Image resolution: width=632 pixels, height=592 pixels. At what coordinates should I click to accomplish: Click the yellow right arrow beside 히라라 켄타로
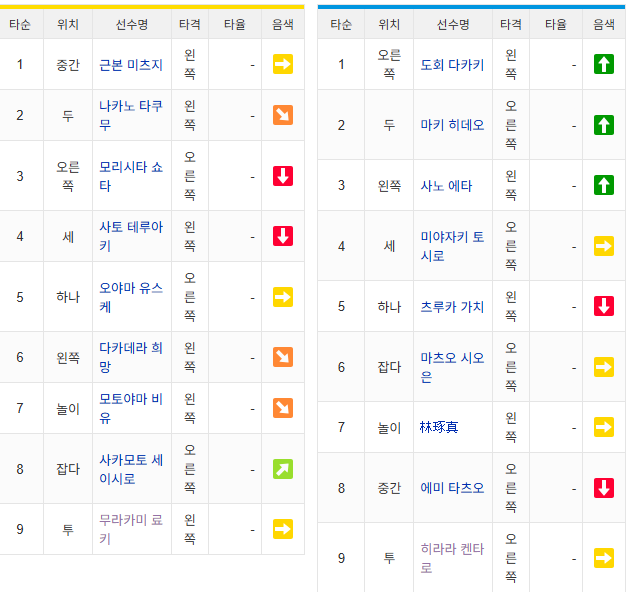click(x=604, y=558)
